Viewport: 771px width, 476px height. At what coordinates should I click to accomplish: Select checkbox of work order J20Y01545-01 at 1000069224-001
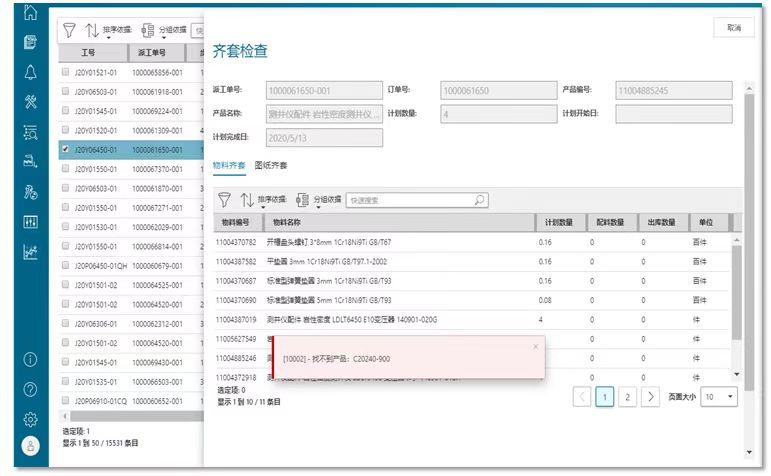click(x=66, y=111)
